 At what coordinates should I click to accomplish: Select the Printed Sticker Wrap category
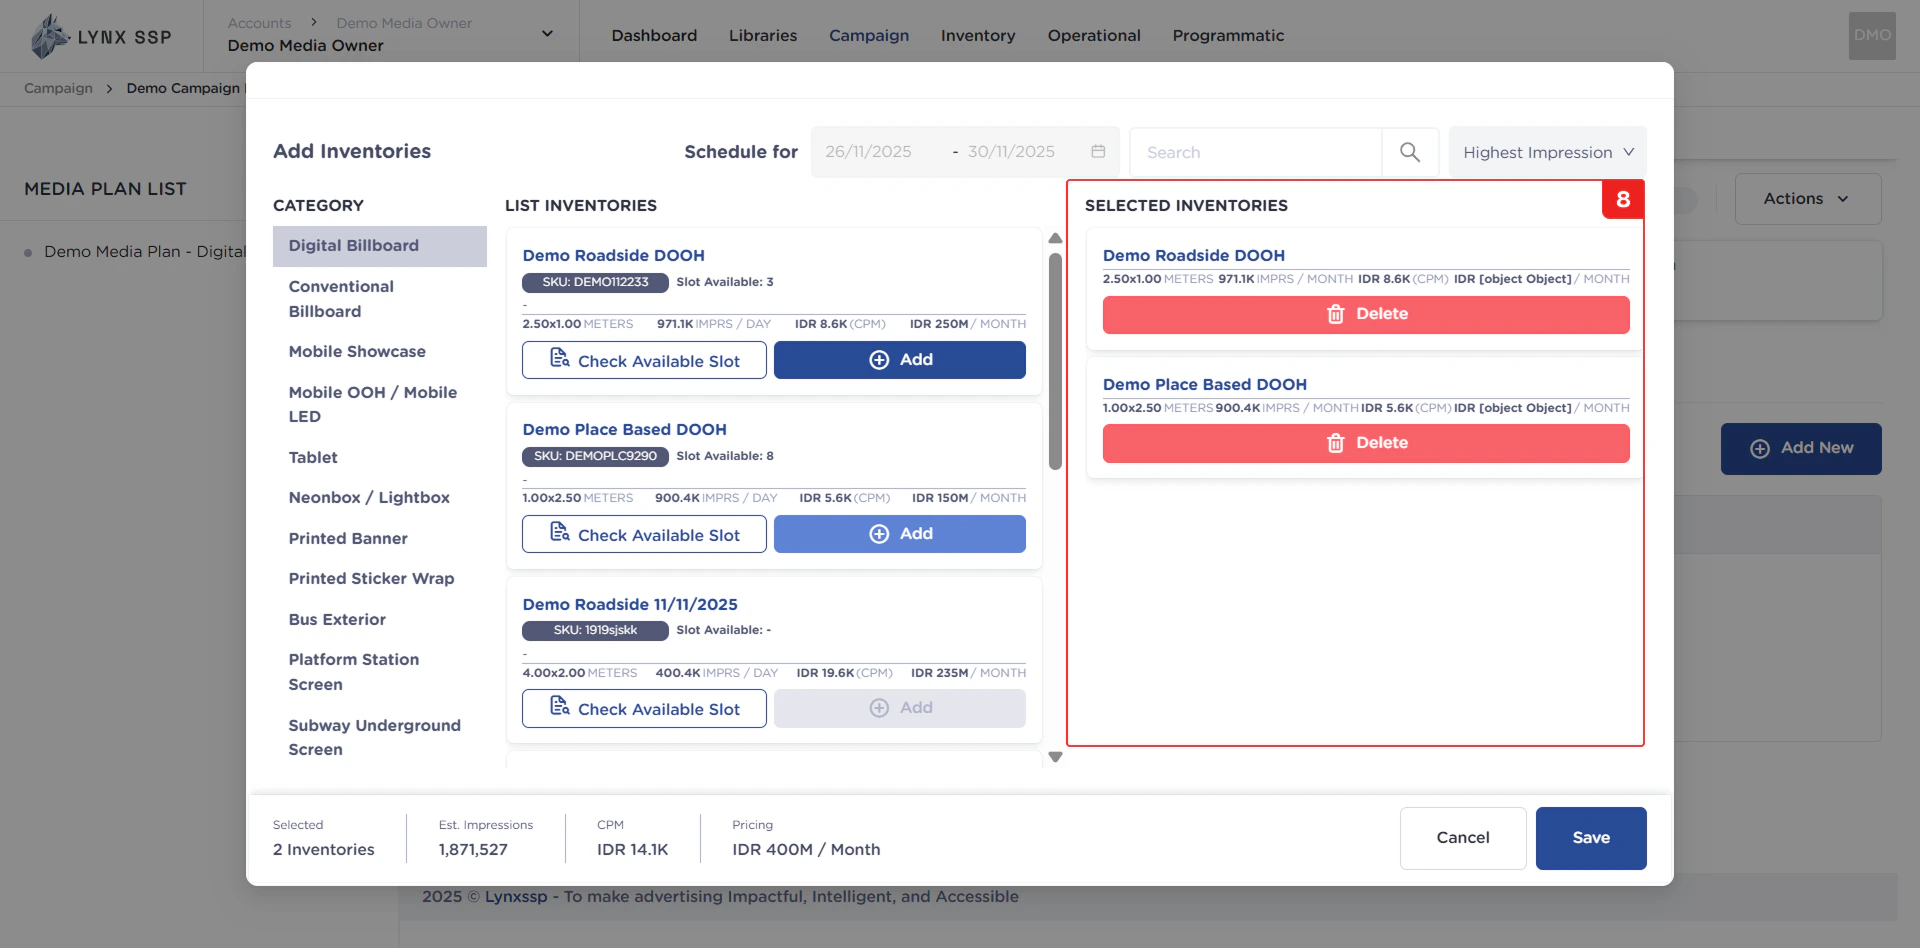point(380,579)
